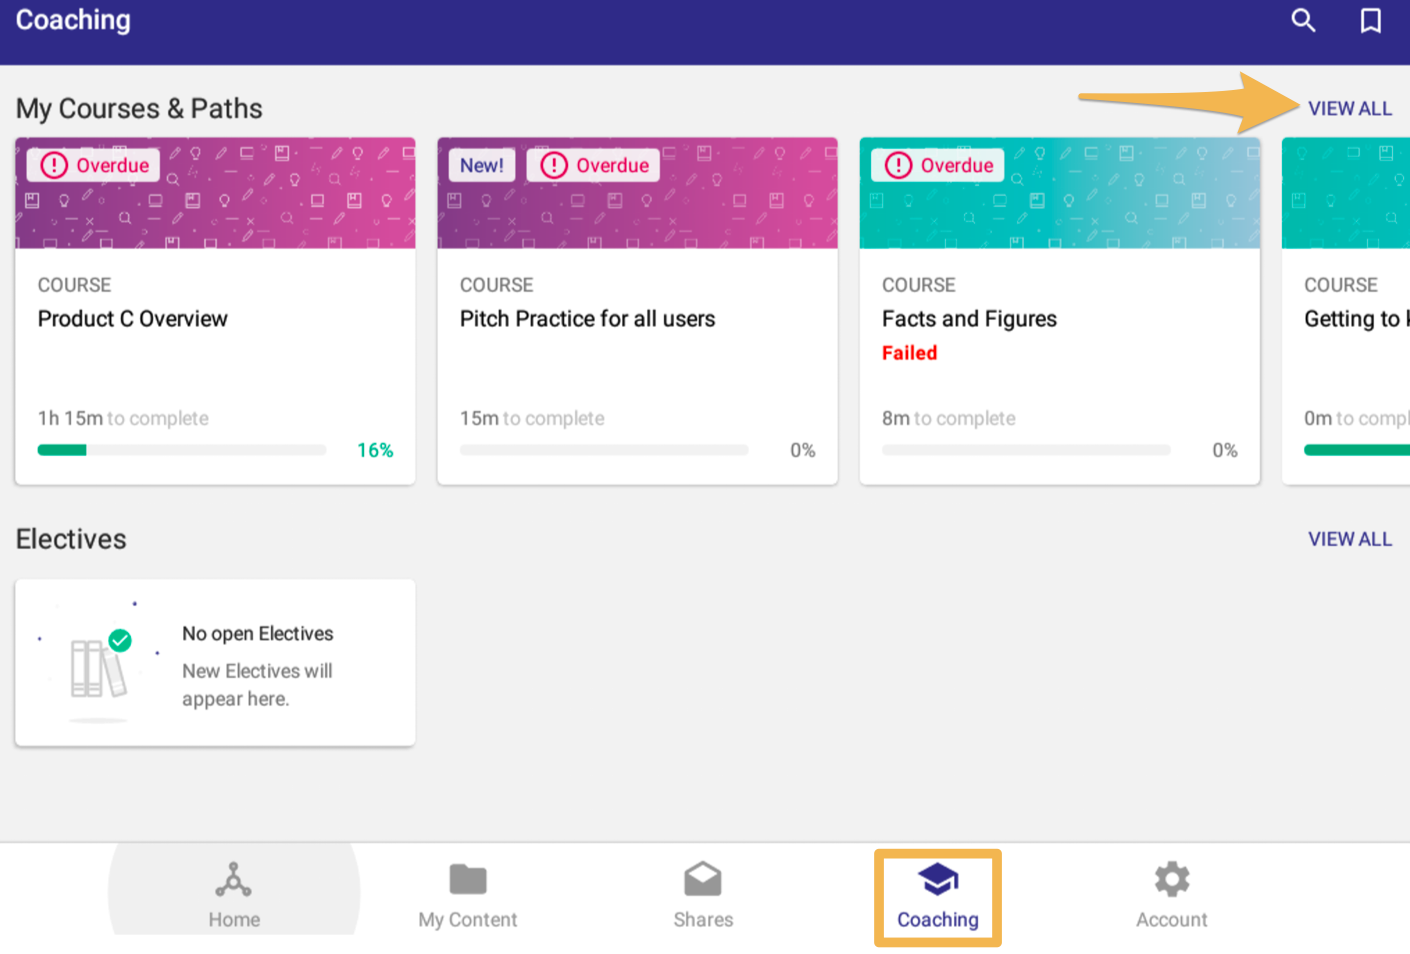Tap the bookmark icon in header

(x=1370, y=20)
